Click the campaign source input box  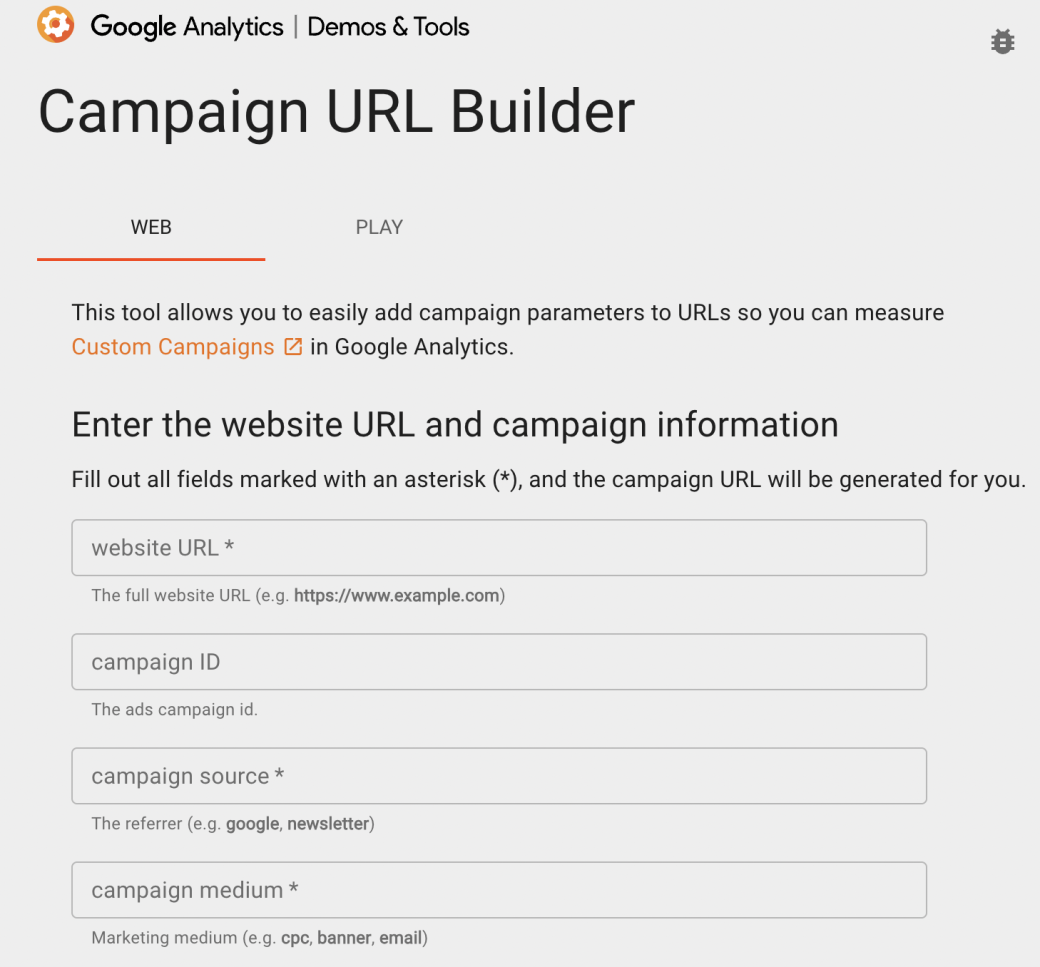tap(498, 775)
